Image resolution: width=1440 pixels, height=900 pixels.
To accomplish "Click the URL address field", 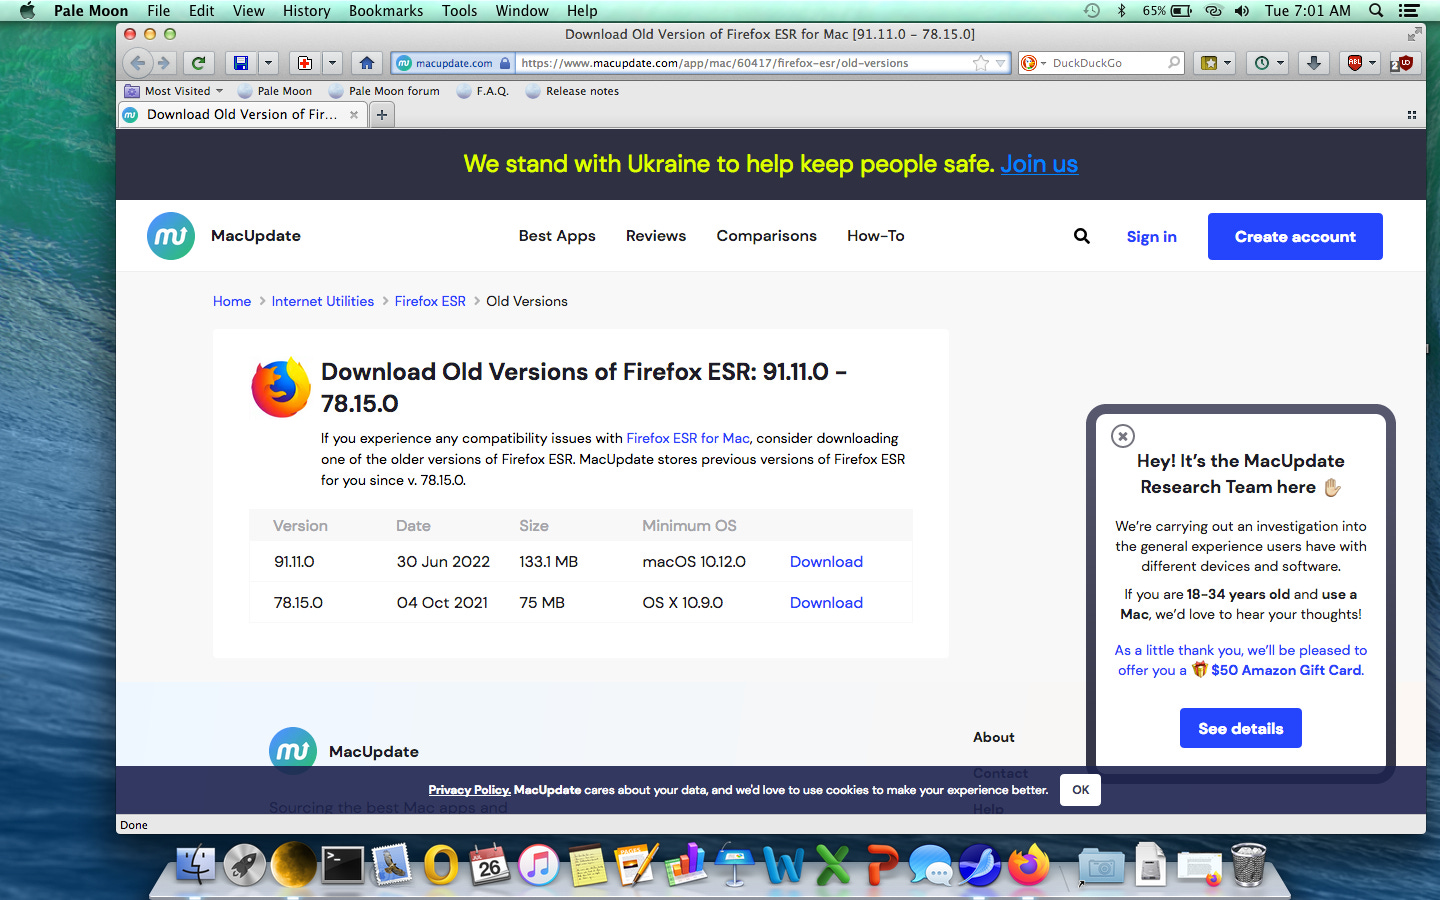I will [x=745, y=63].
